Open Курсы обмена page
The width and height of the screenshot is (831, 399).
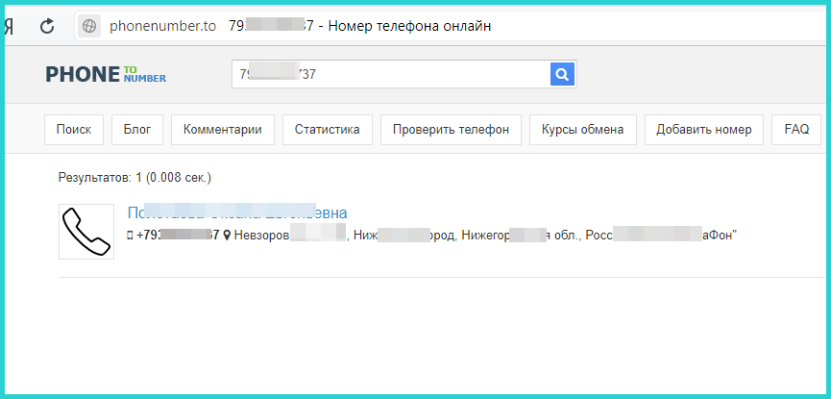(x=582, y=129)
